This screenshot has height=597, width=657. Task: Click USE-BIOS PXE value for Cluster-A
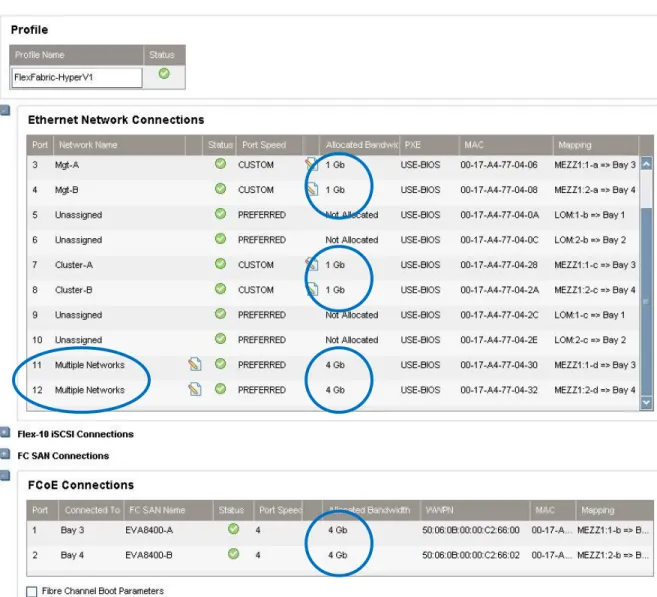point(420,265)
